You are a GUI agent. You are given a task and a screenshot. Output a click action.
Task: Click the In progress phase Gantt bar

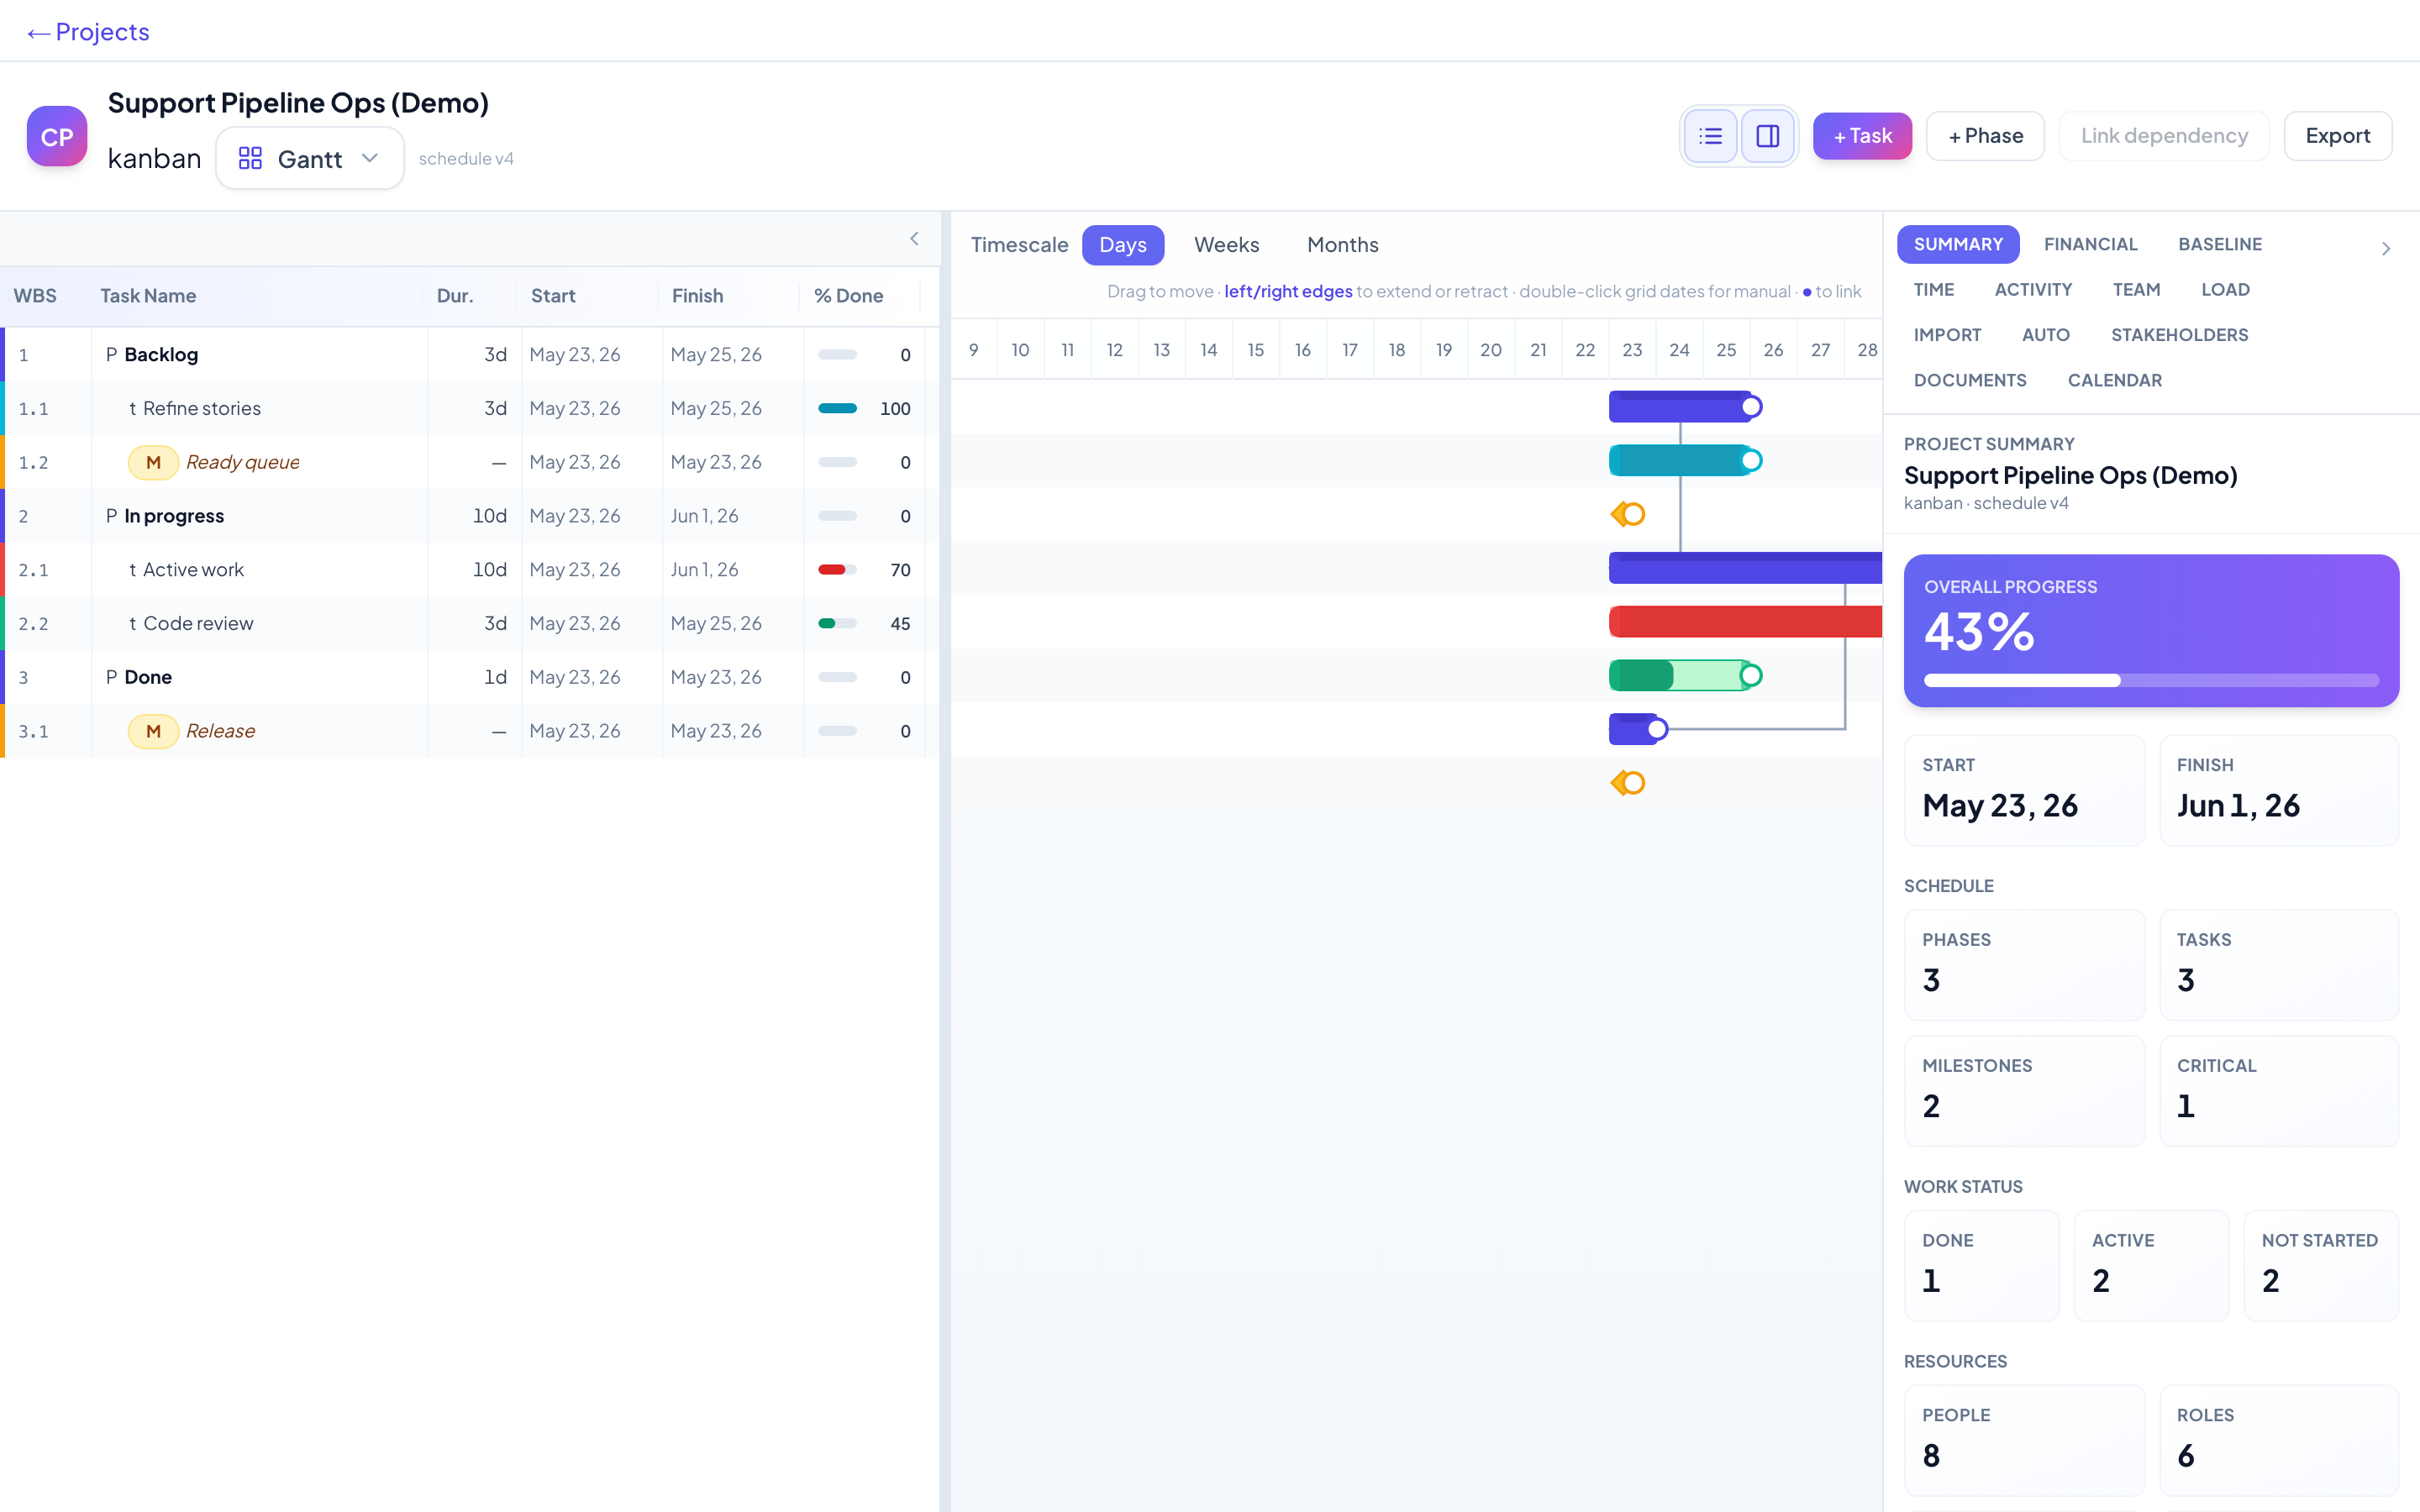click(1745, 568)
